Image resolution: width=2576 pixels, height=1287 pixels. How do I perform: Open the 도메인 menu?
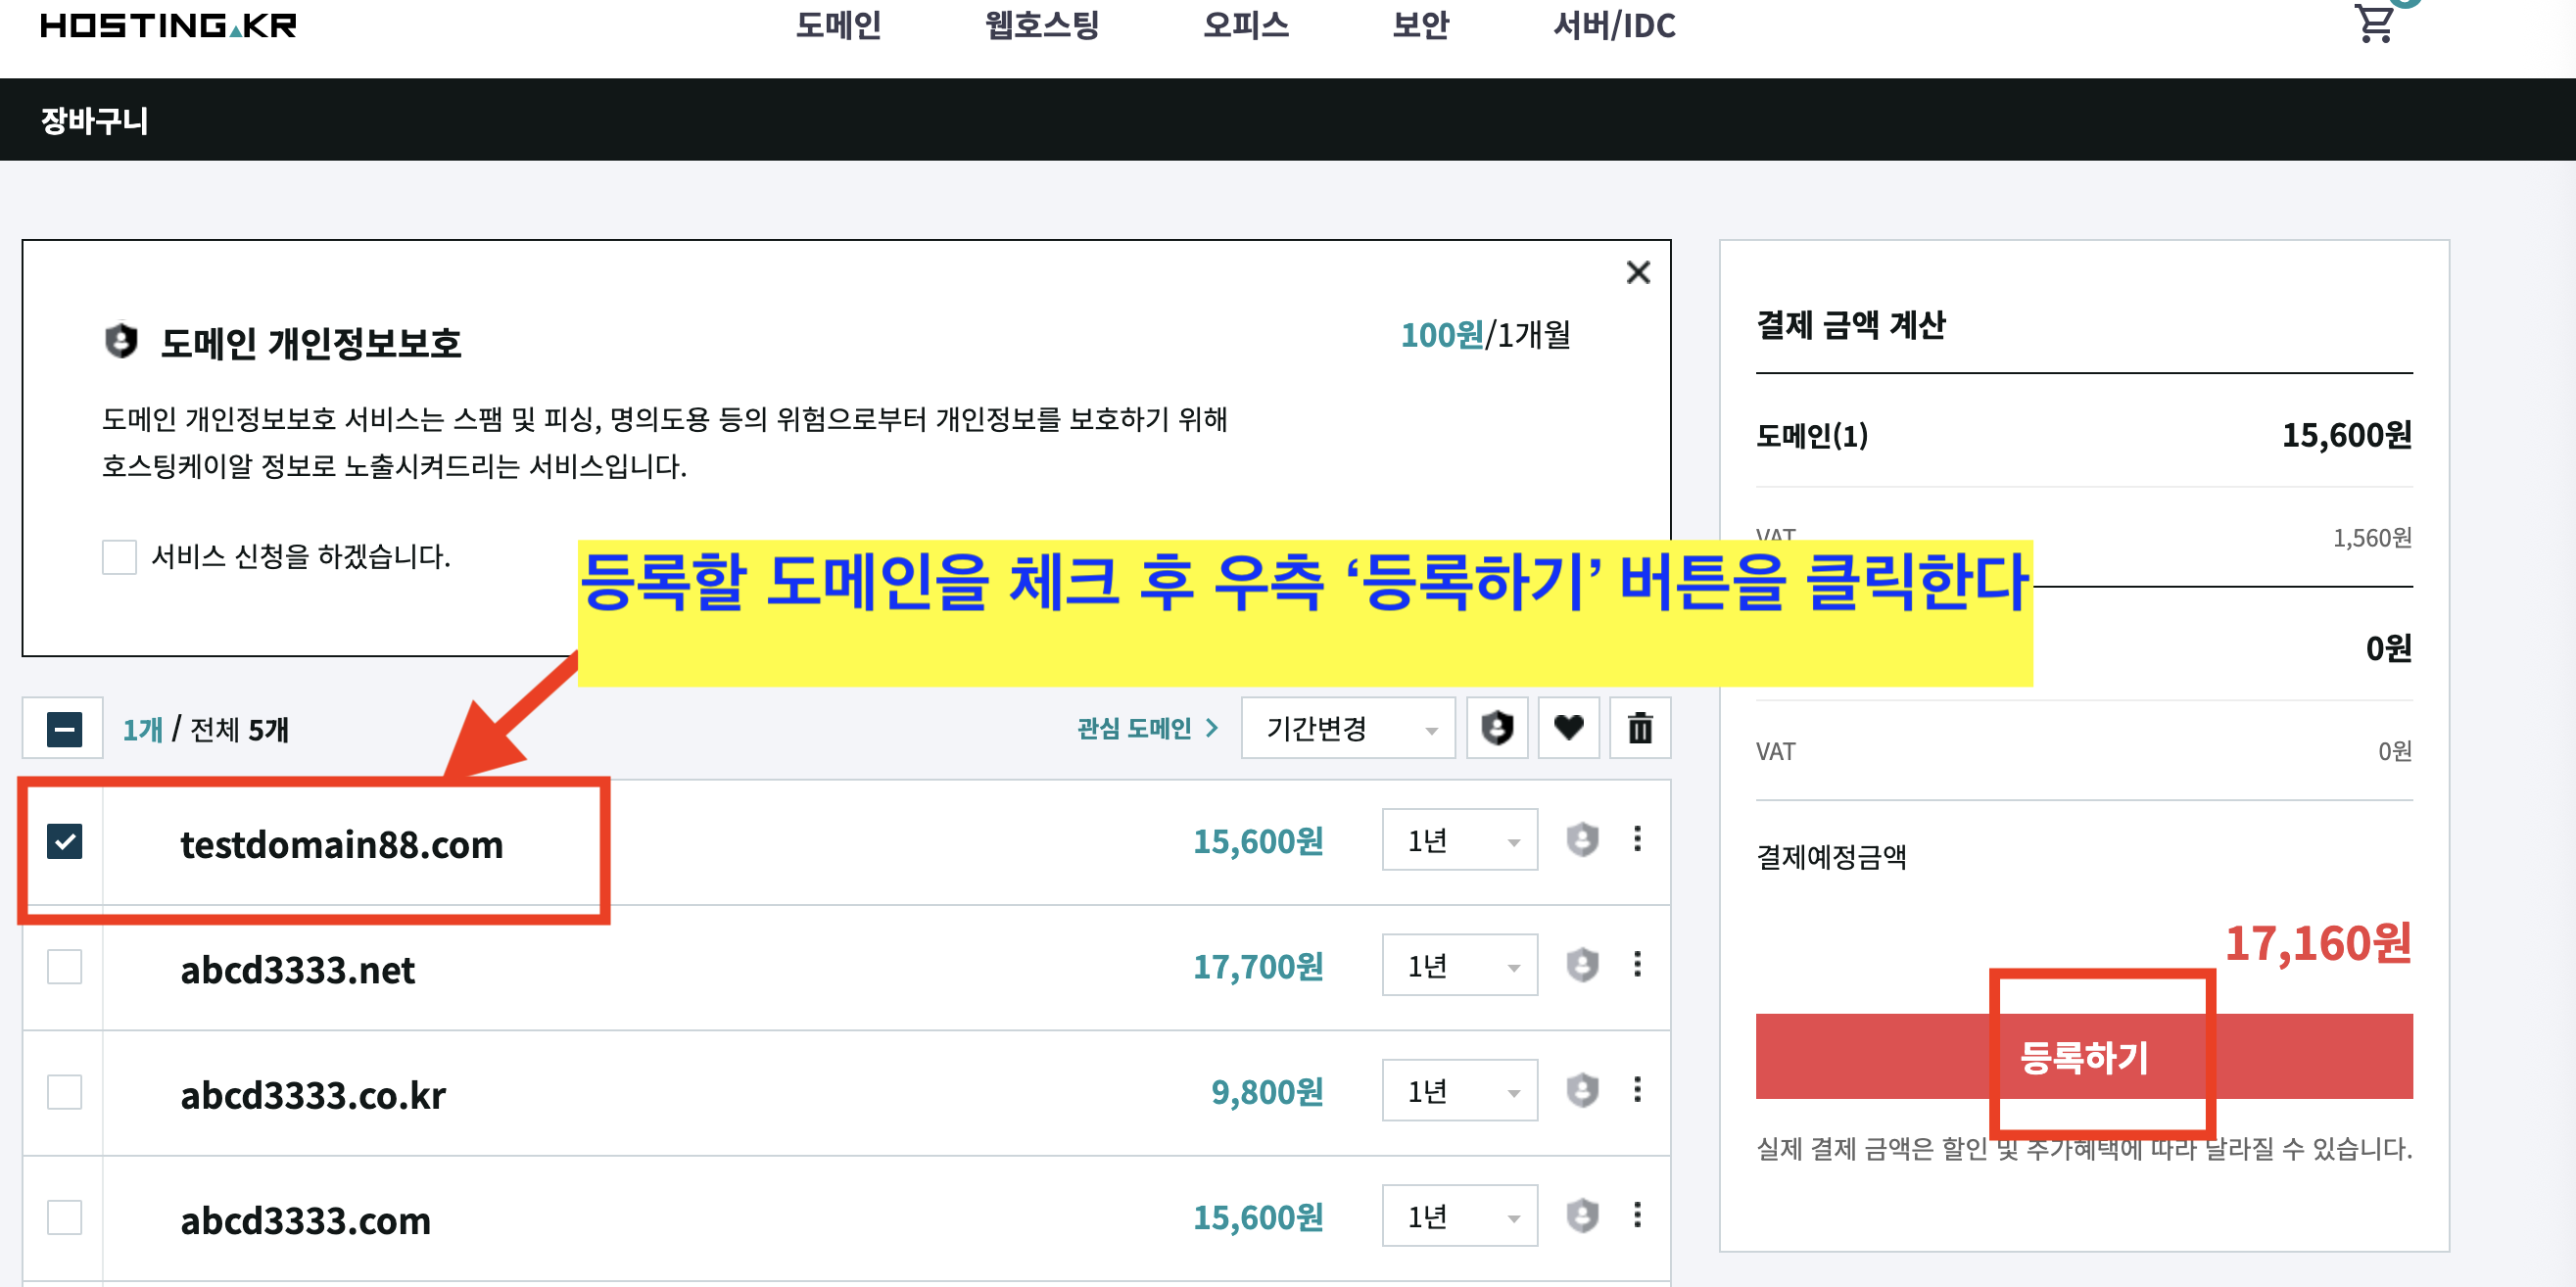tap(839, 26)
